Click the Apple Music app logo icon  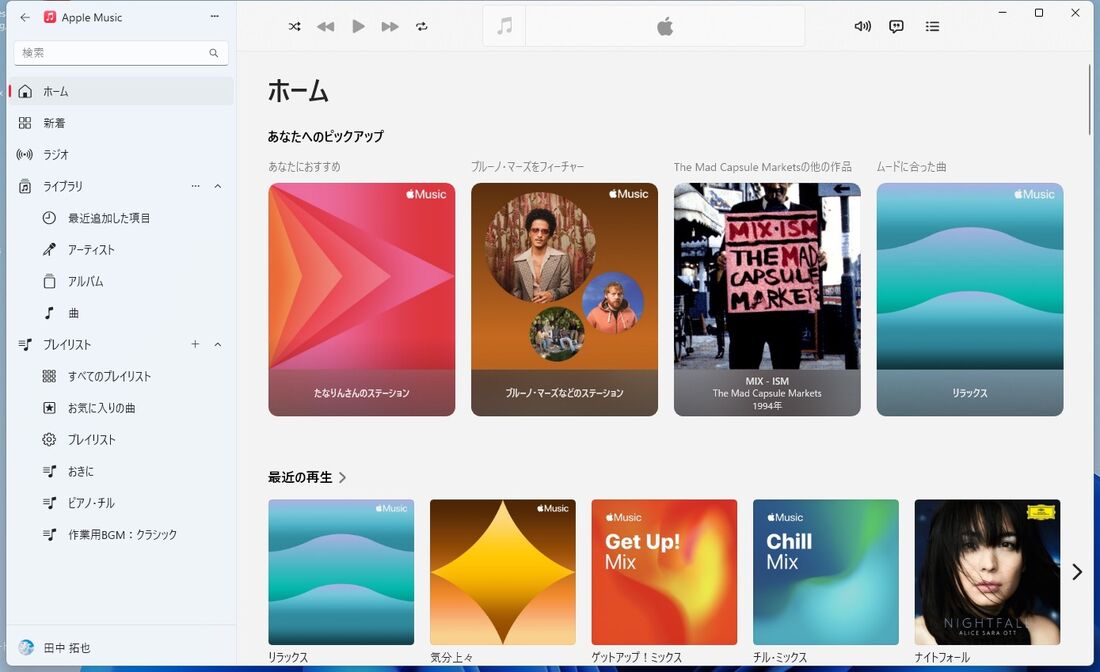pos(50,18)
